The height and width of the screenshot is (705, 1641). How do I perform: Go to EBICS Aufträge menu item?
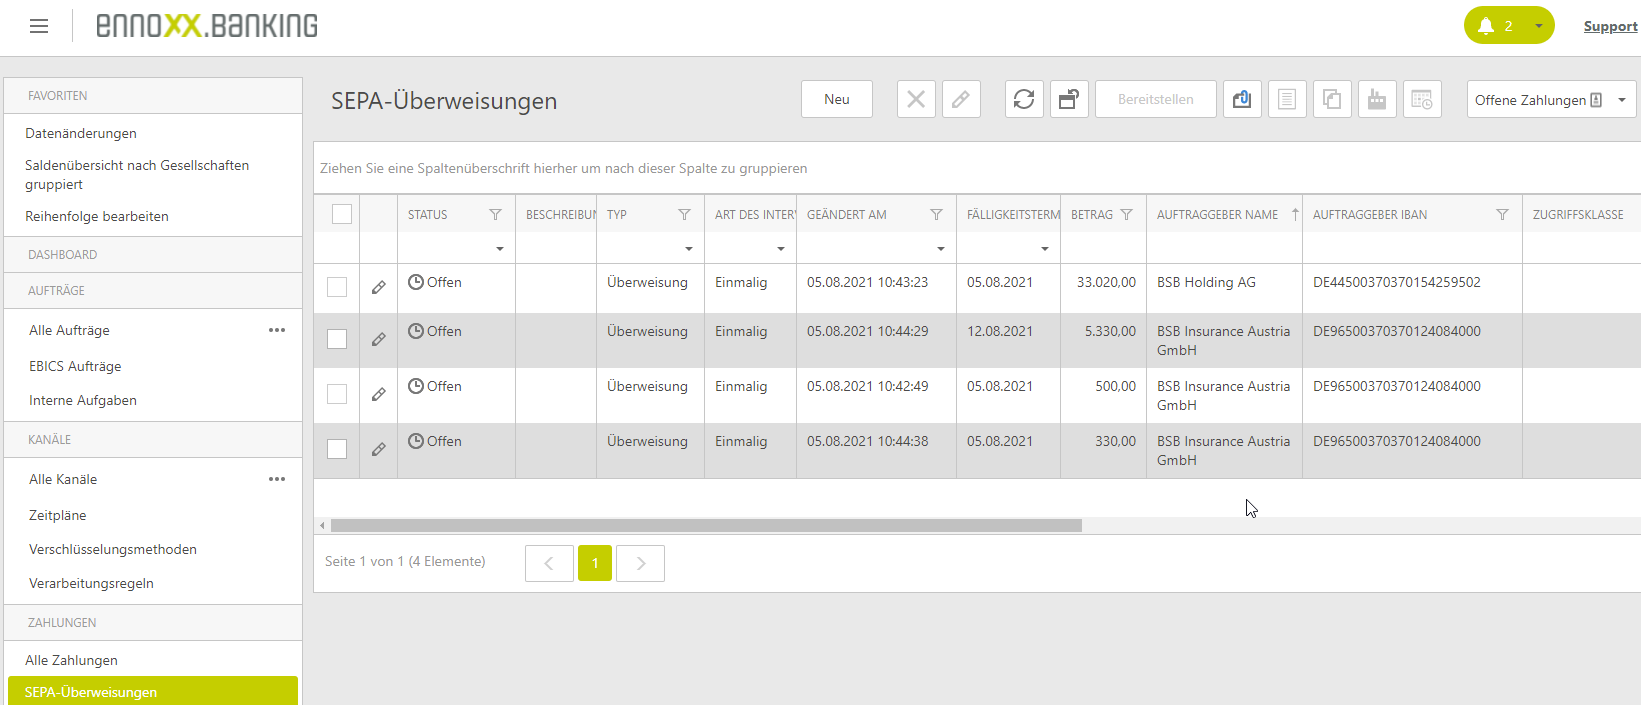tap(75, 366)
